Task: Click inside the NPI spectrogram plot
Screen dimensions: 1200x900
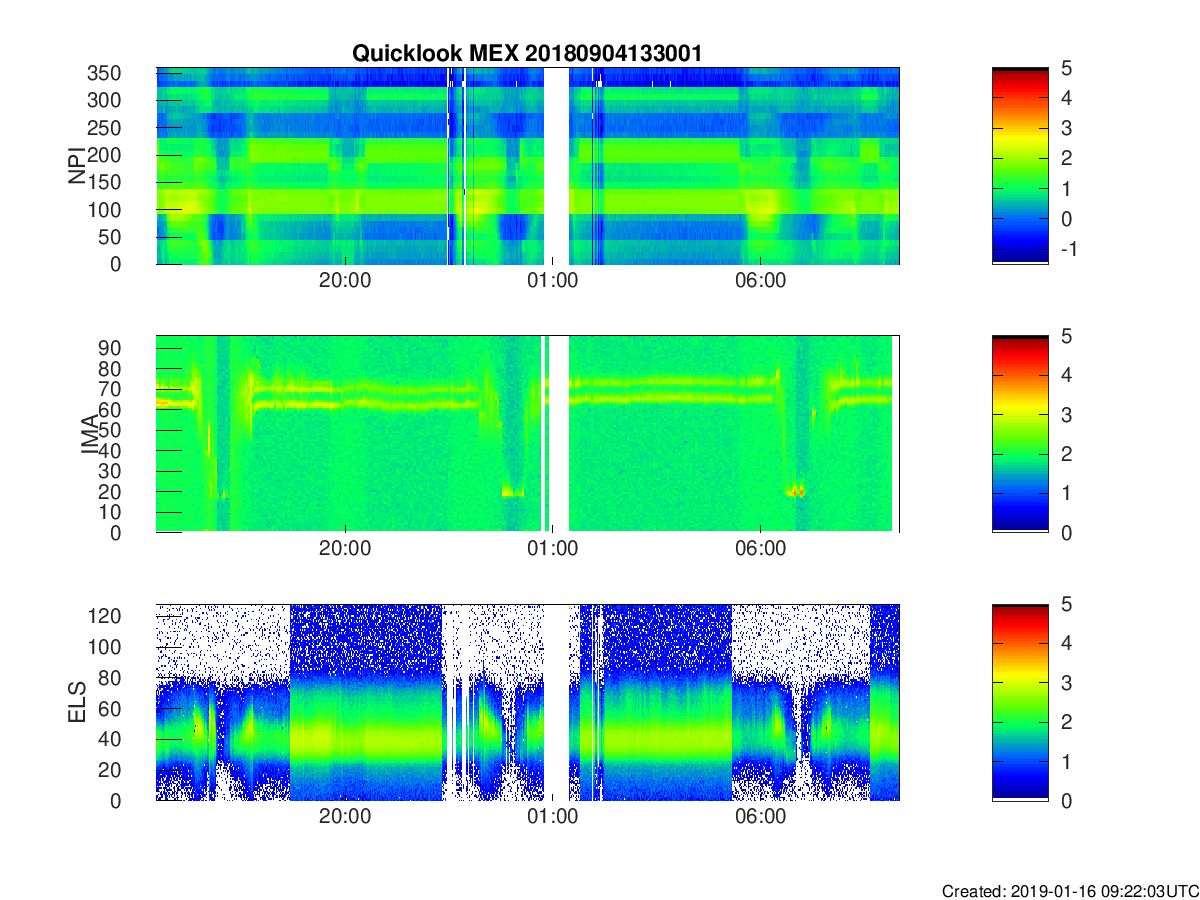Action: 527,165
